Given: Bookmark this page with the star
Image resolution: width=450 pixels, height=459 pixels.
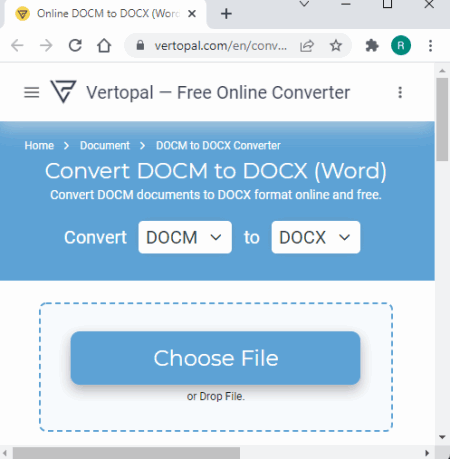Looking at the screenshot, I should click(336, 45).
